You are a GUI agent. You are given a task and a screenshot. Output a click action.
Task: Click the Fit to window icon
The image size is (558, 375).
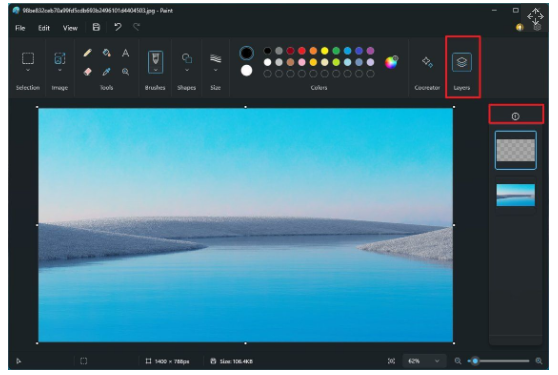391,361
